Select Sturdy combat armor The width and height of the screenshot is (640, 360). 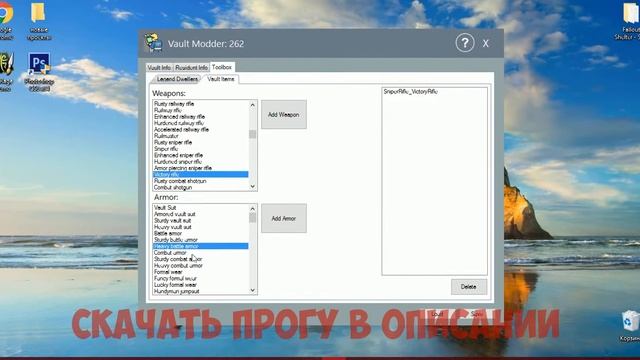coord(200,259)
